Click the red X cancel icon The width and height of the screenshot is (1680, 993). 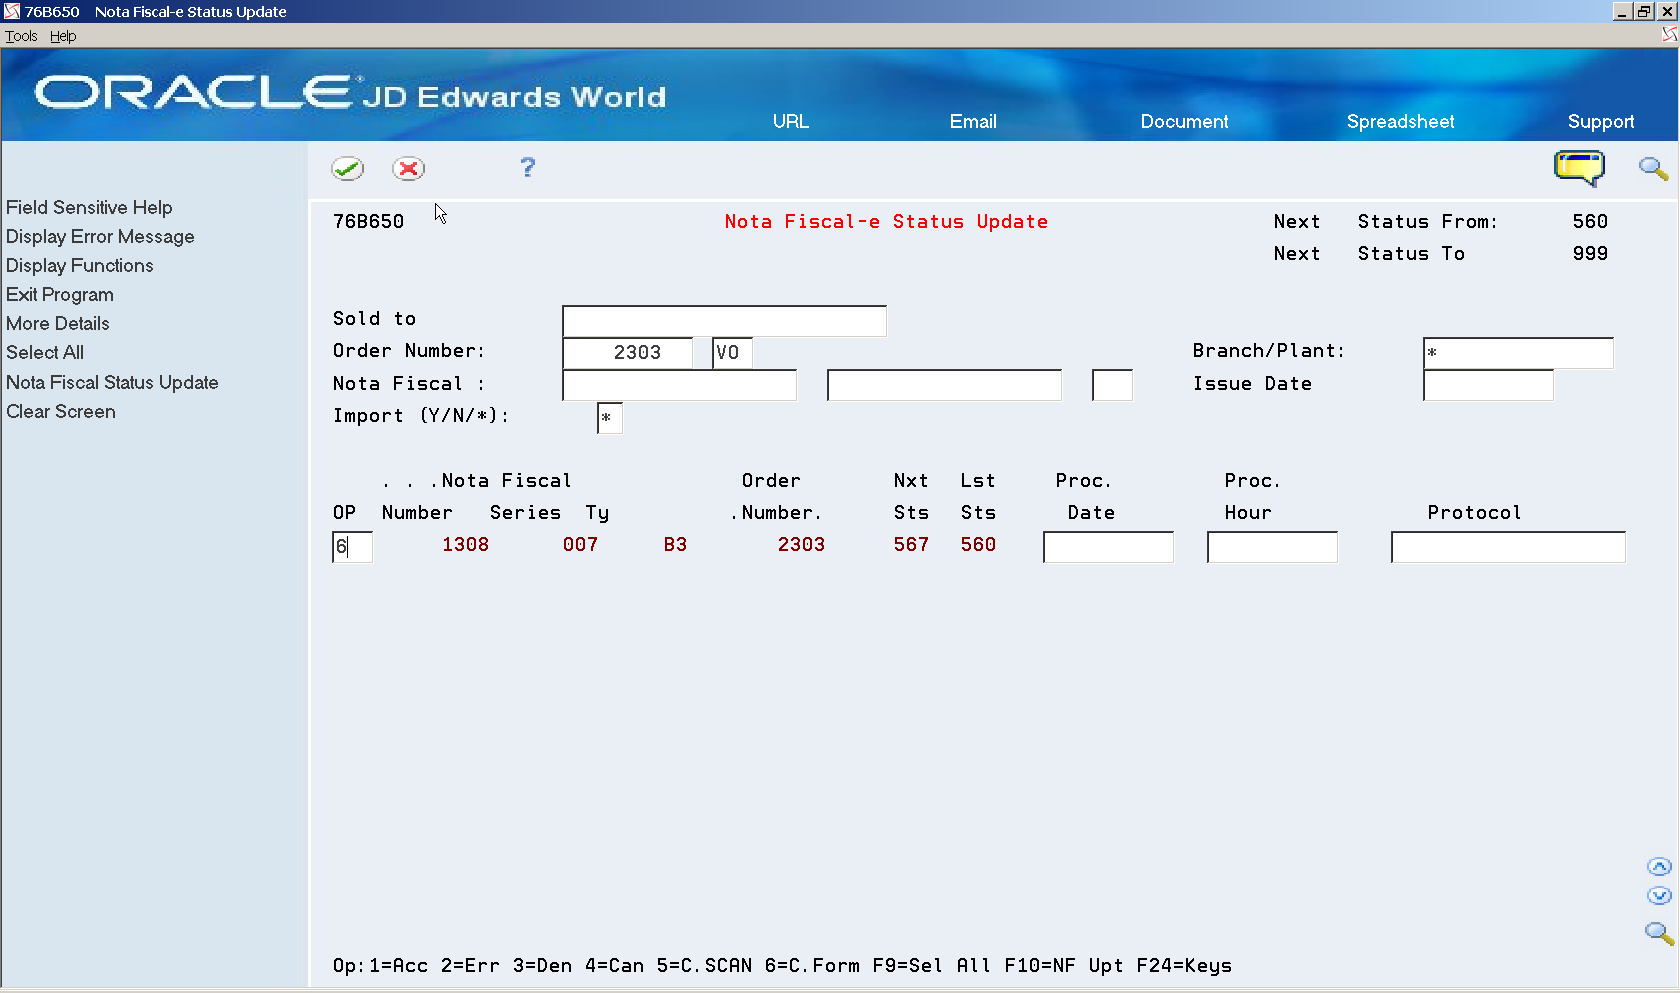[x=408, y=168]
